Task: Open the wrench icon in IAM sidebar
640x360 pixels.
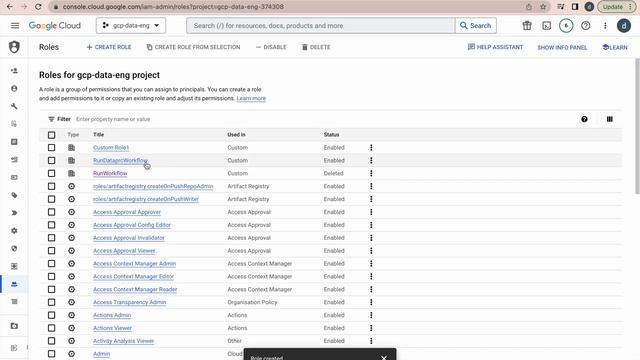Action: coord(14,106)
